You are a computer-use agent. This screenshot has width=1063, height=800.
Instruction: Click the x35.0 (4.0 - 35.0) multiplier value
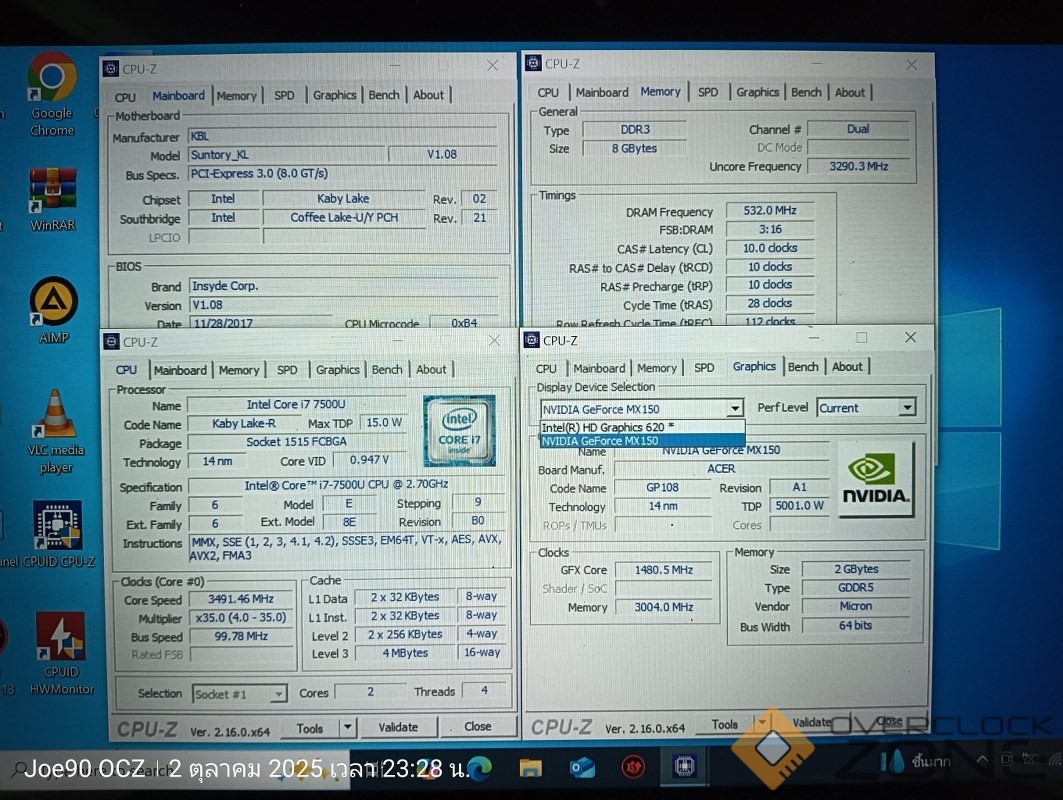pyautogui.click(x=241, y=618)
